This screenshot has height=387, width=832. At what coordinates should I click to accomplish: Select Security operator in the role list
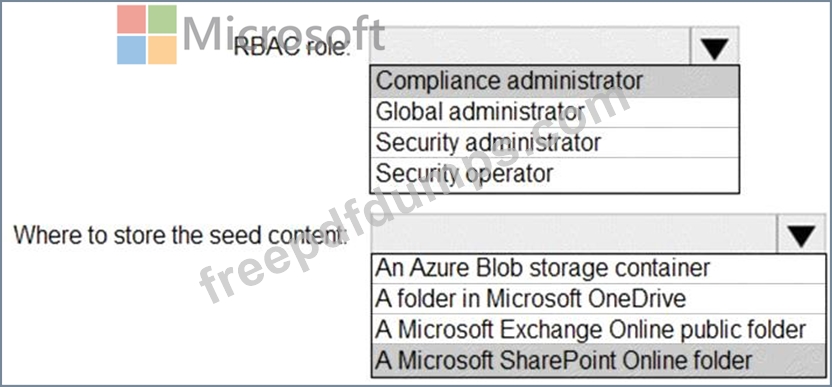coord(554,174)
